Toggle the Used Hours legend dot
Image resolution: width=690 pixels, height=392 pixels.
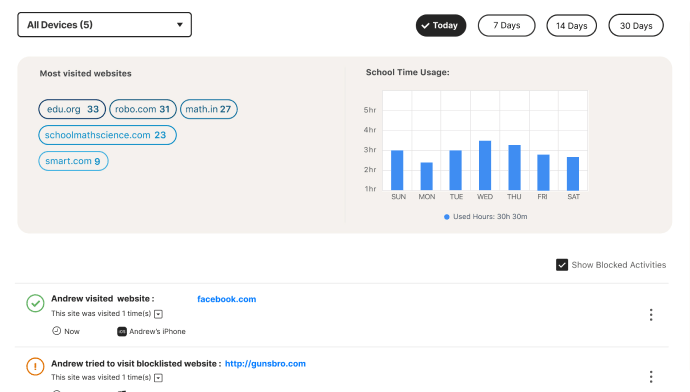click(x=447, y=217)
